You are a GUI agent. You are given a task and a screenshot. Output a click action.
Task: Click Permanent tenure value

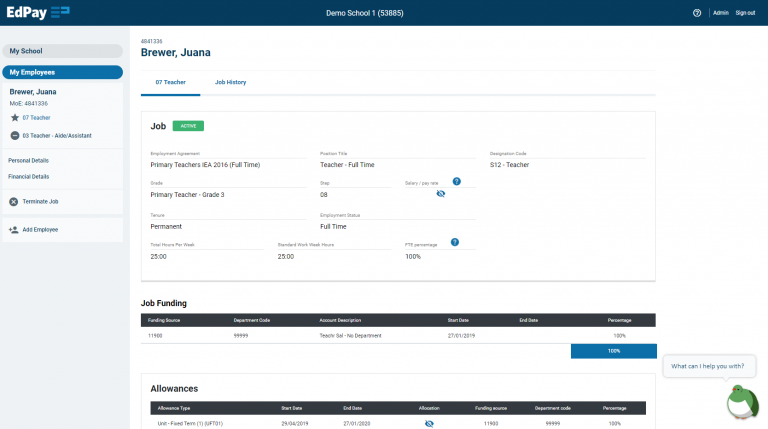coord(166,227)
